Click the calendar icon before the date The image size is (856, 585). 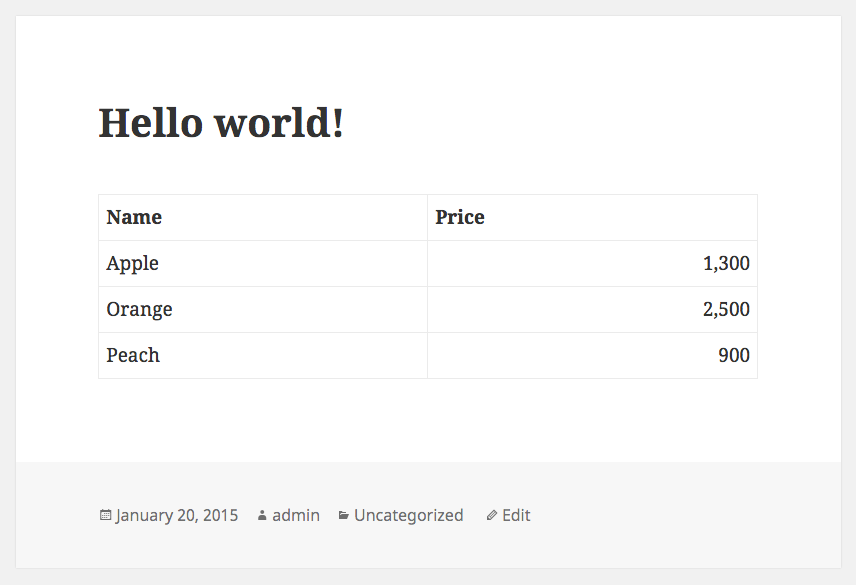[105, 515]
